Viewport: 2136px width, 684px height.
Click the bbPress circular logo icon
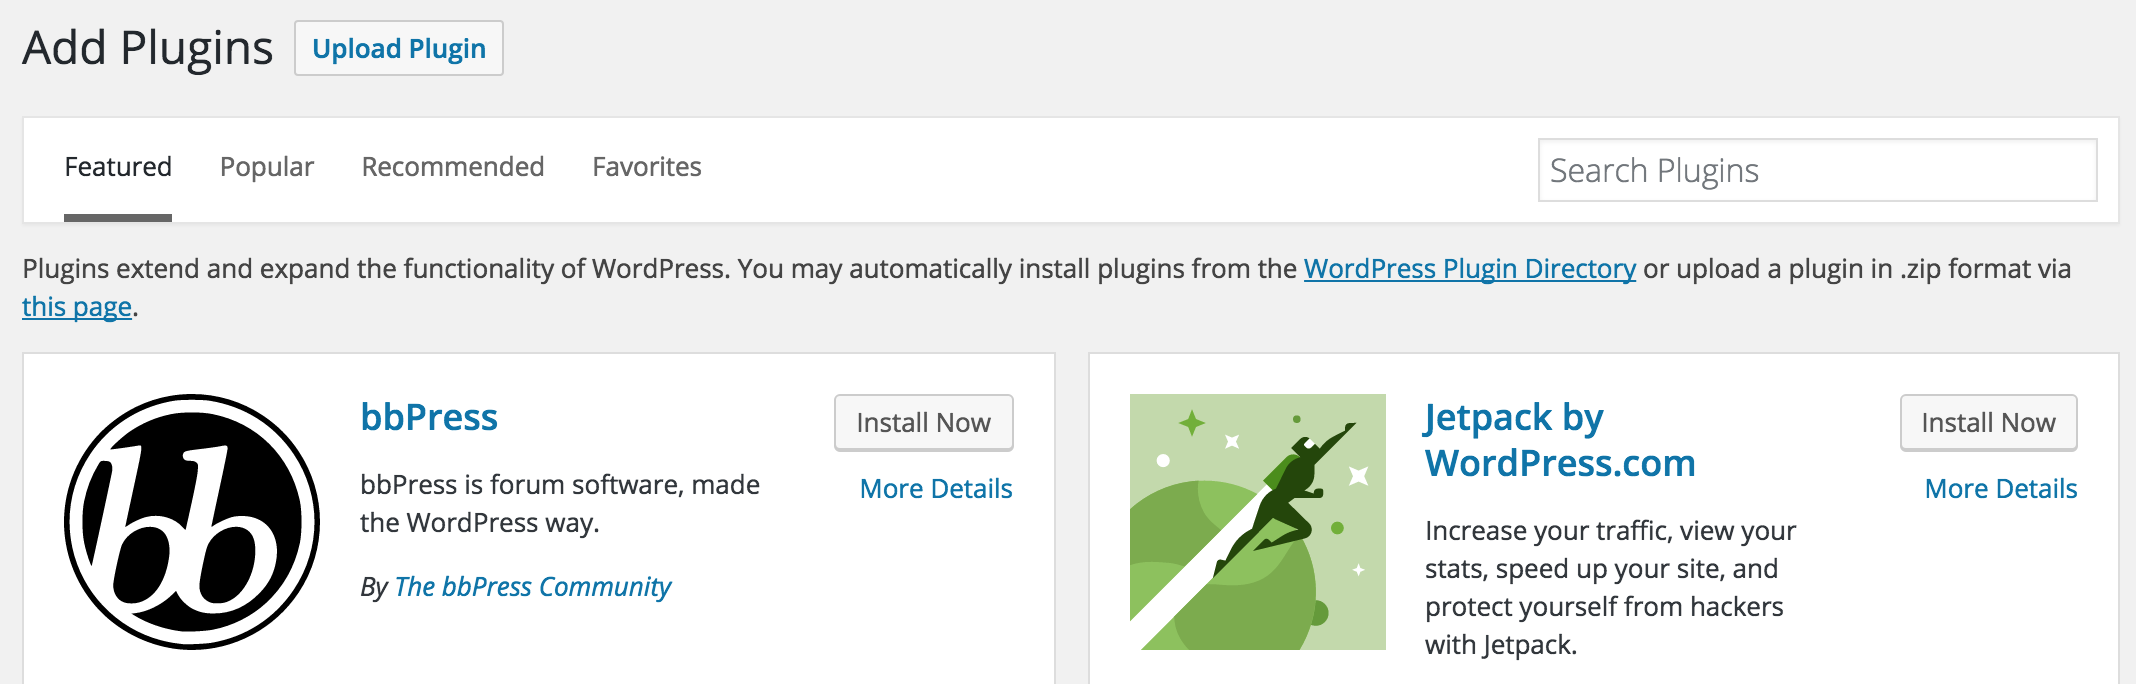click(x=192, y=522)
